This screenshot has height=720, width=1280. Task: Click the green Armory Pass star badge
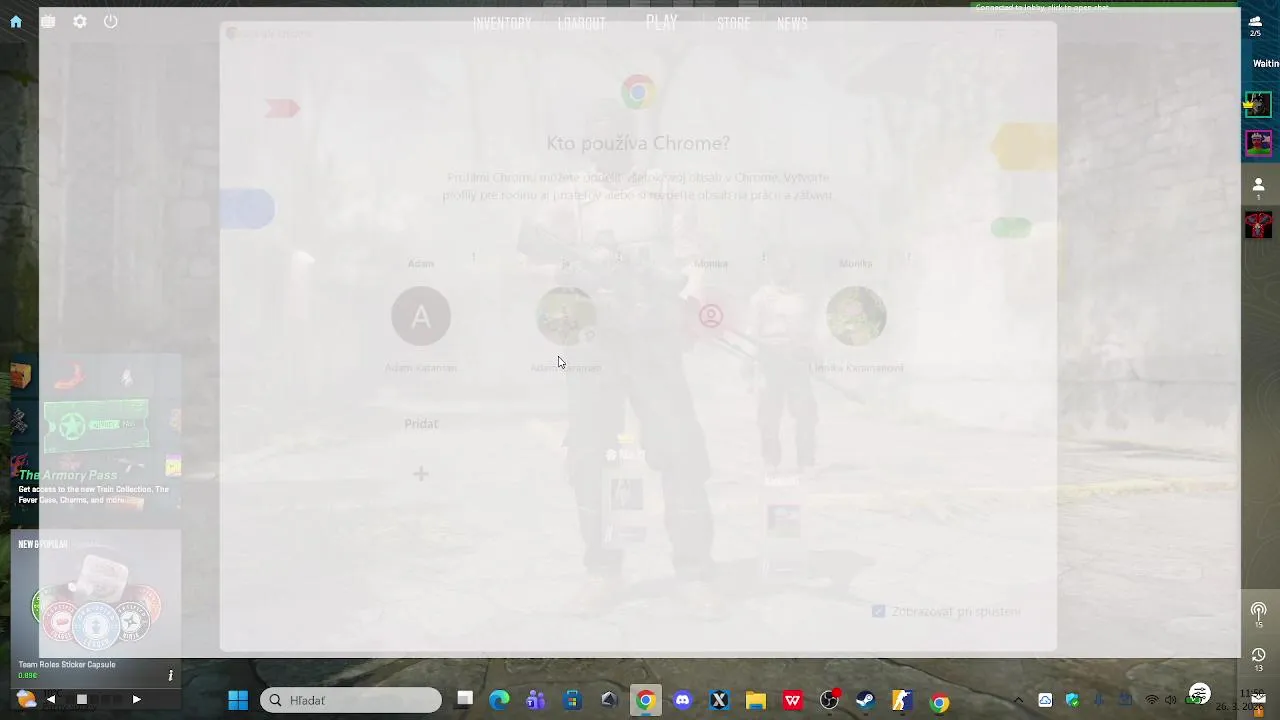point(72,427)
